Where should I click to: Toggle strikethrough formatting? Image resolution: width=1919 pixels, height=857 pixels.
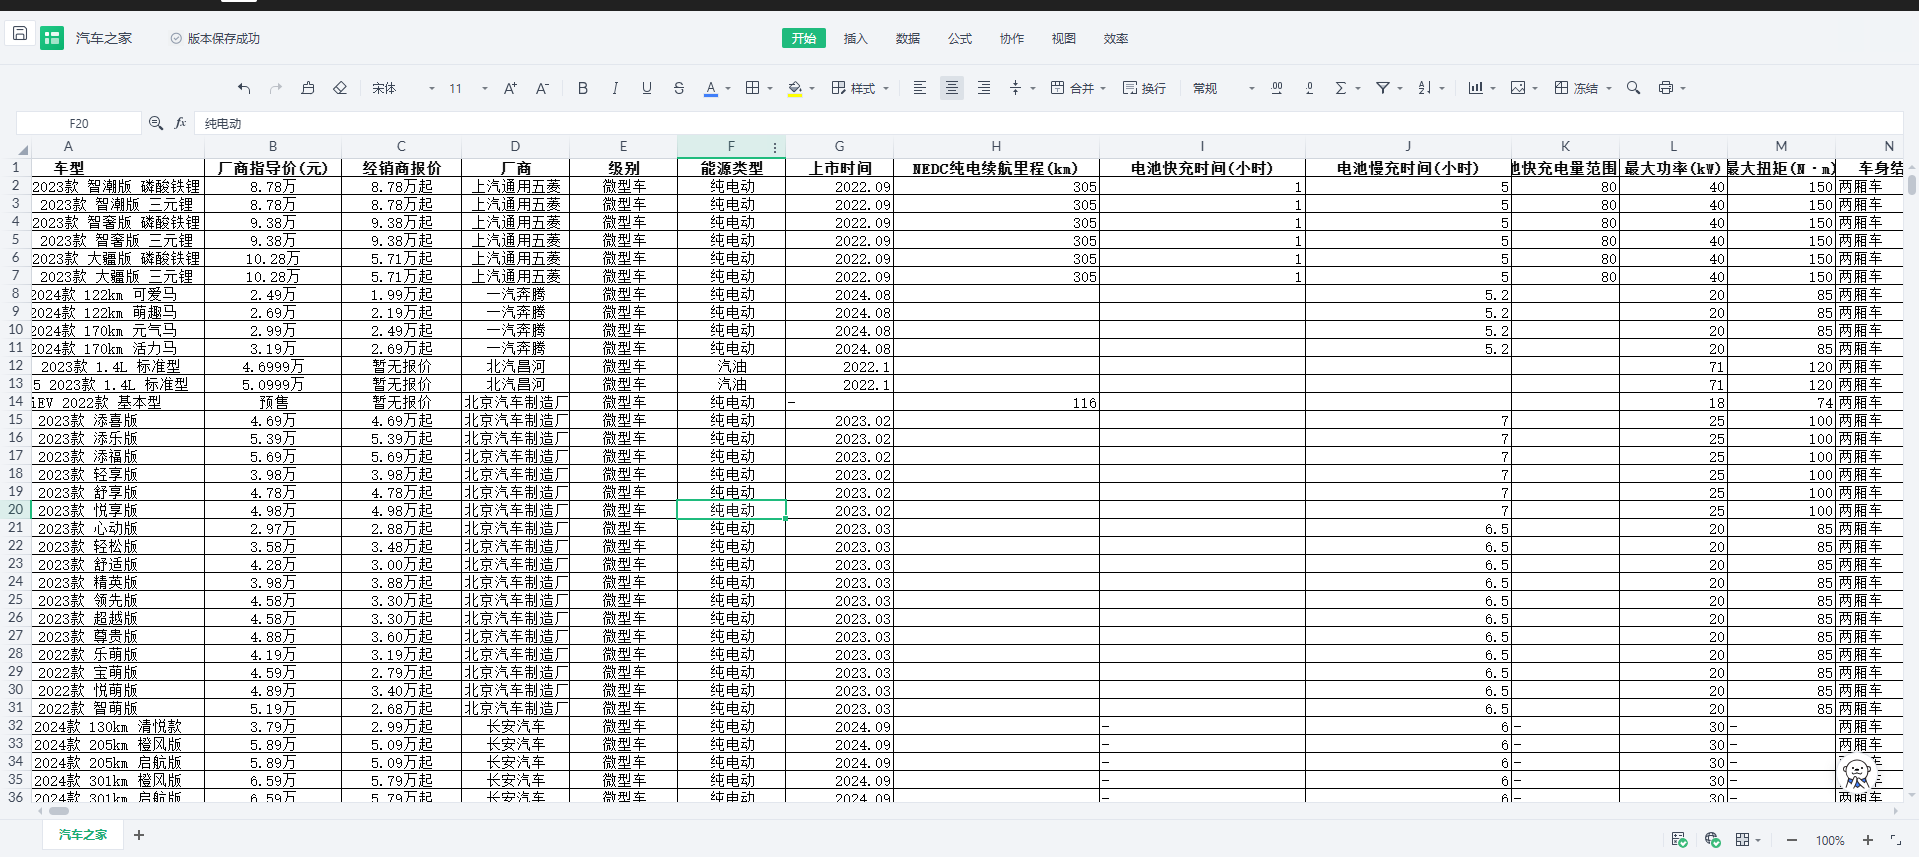pyautogui.click(x=679, y=88)
